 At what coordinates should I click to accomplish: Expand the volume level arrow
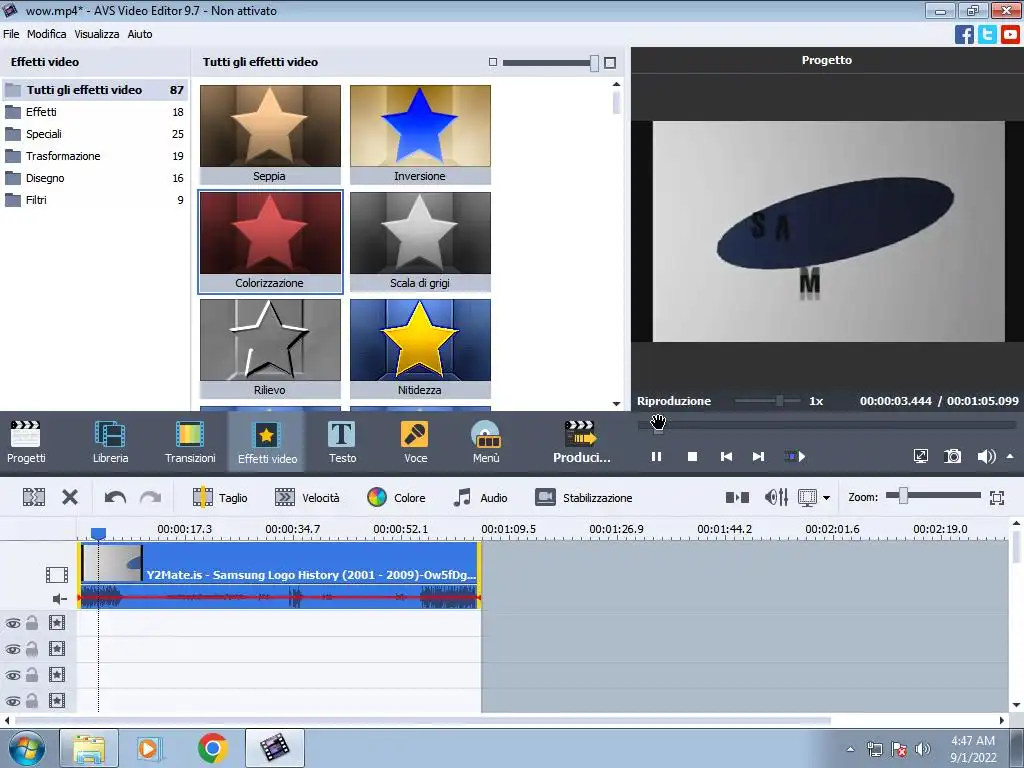[1010, 456]
